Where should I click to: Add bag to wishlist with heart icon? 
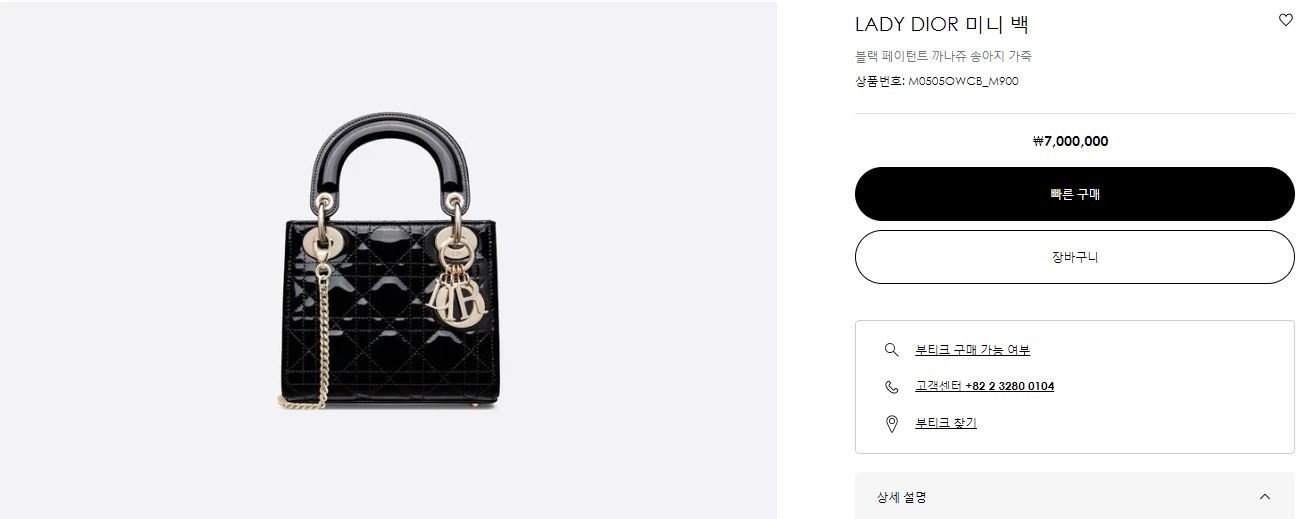(1286, 20)
